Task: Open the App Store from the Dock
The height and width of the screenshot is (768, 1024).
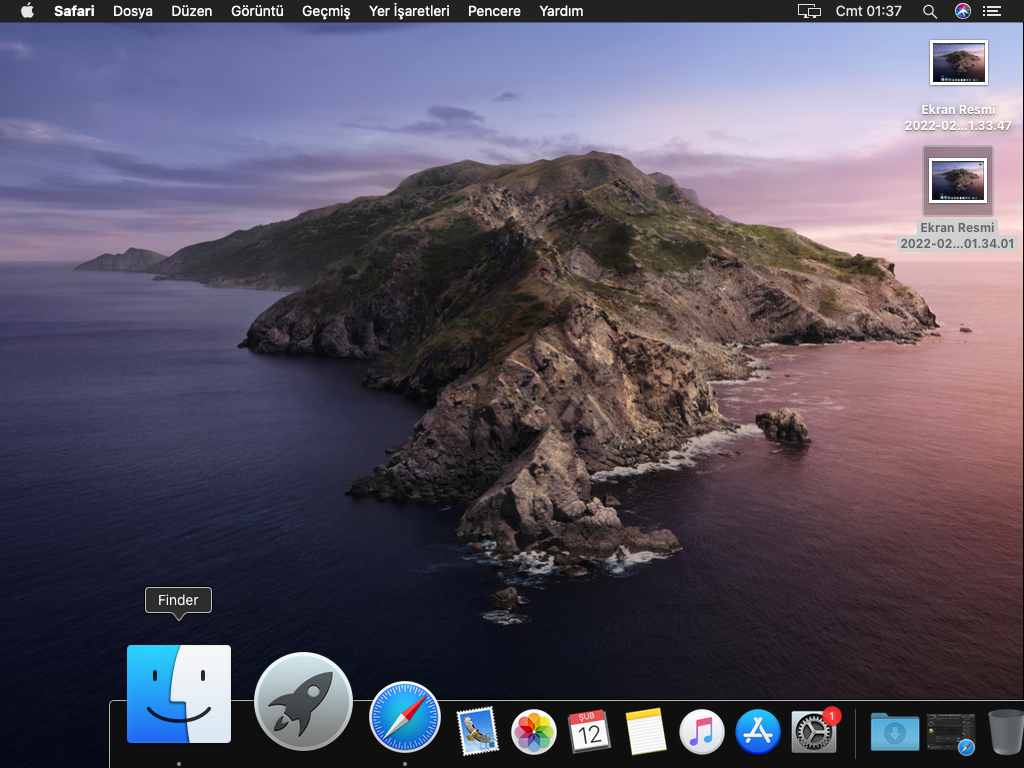Action: pyautogui.click(x=758, y=733)
